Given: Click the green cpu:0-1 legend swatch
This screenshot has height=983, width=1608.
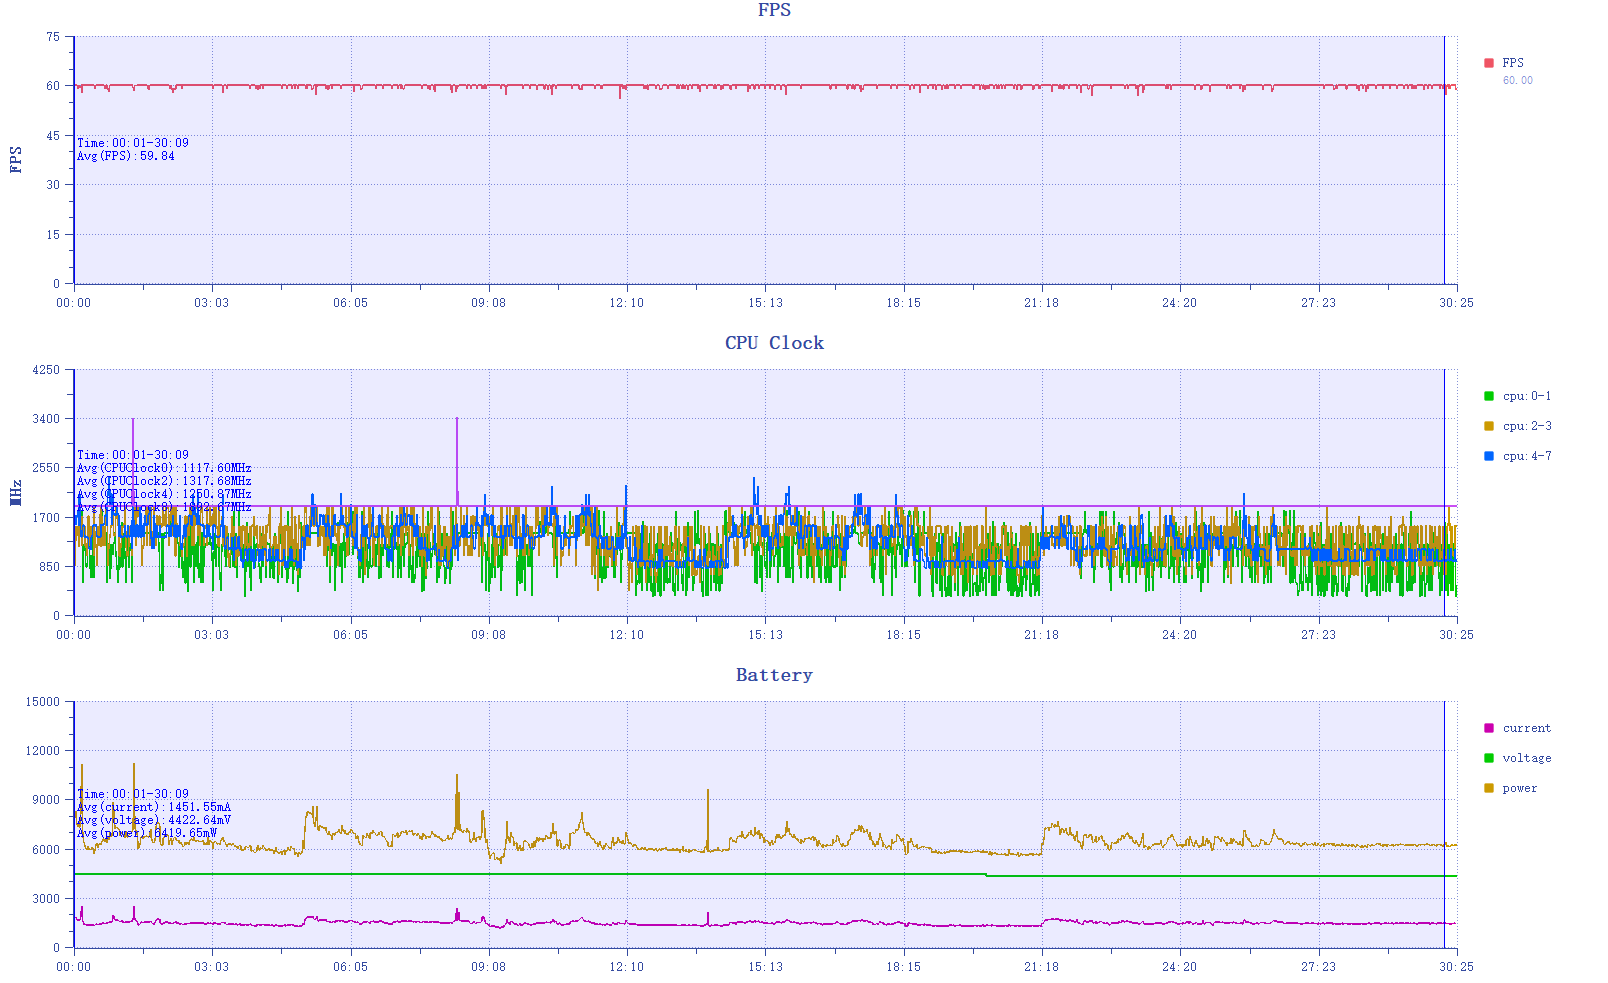Looking at the screenshot, I should pyautogui.click(x=1488, y=396).
